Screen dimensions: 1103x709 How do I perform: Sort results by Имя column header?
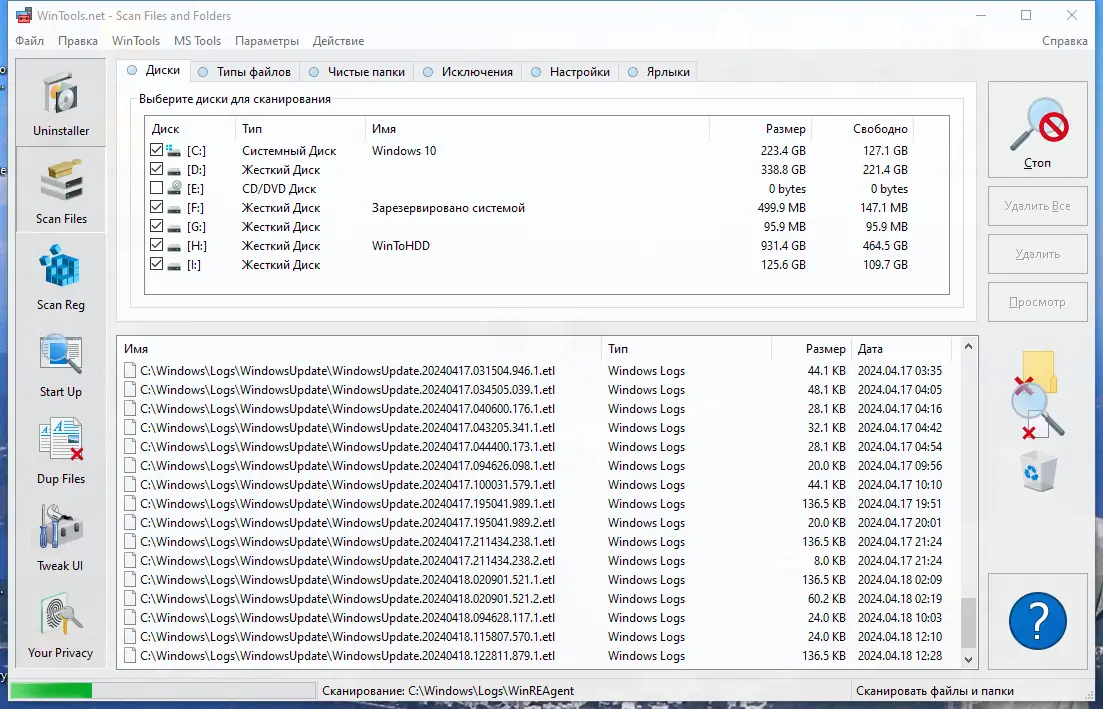coord(359,349)
